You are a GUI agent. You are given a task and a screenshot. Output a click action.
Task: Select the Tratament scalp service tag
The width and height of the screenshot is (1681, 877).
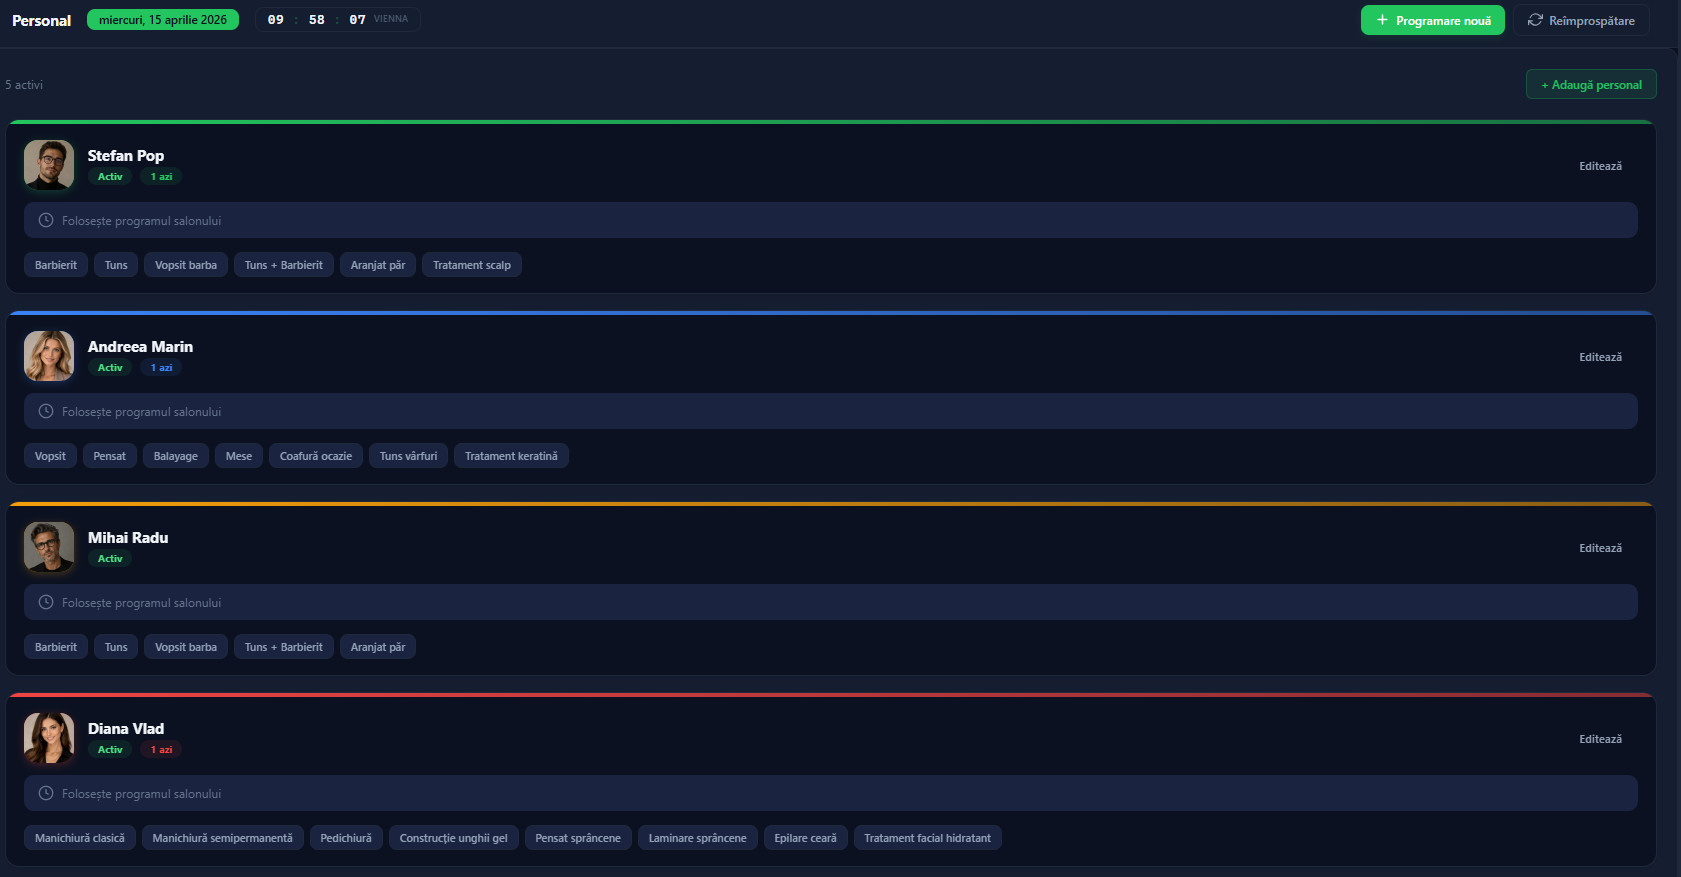(471, 265)
